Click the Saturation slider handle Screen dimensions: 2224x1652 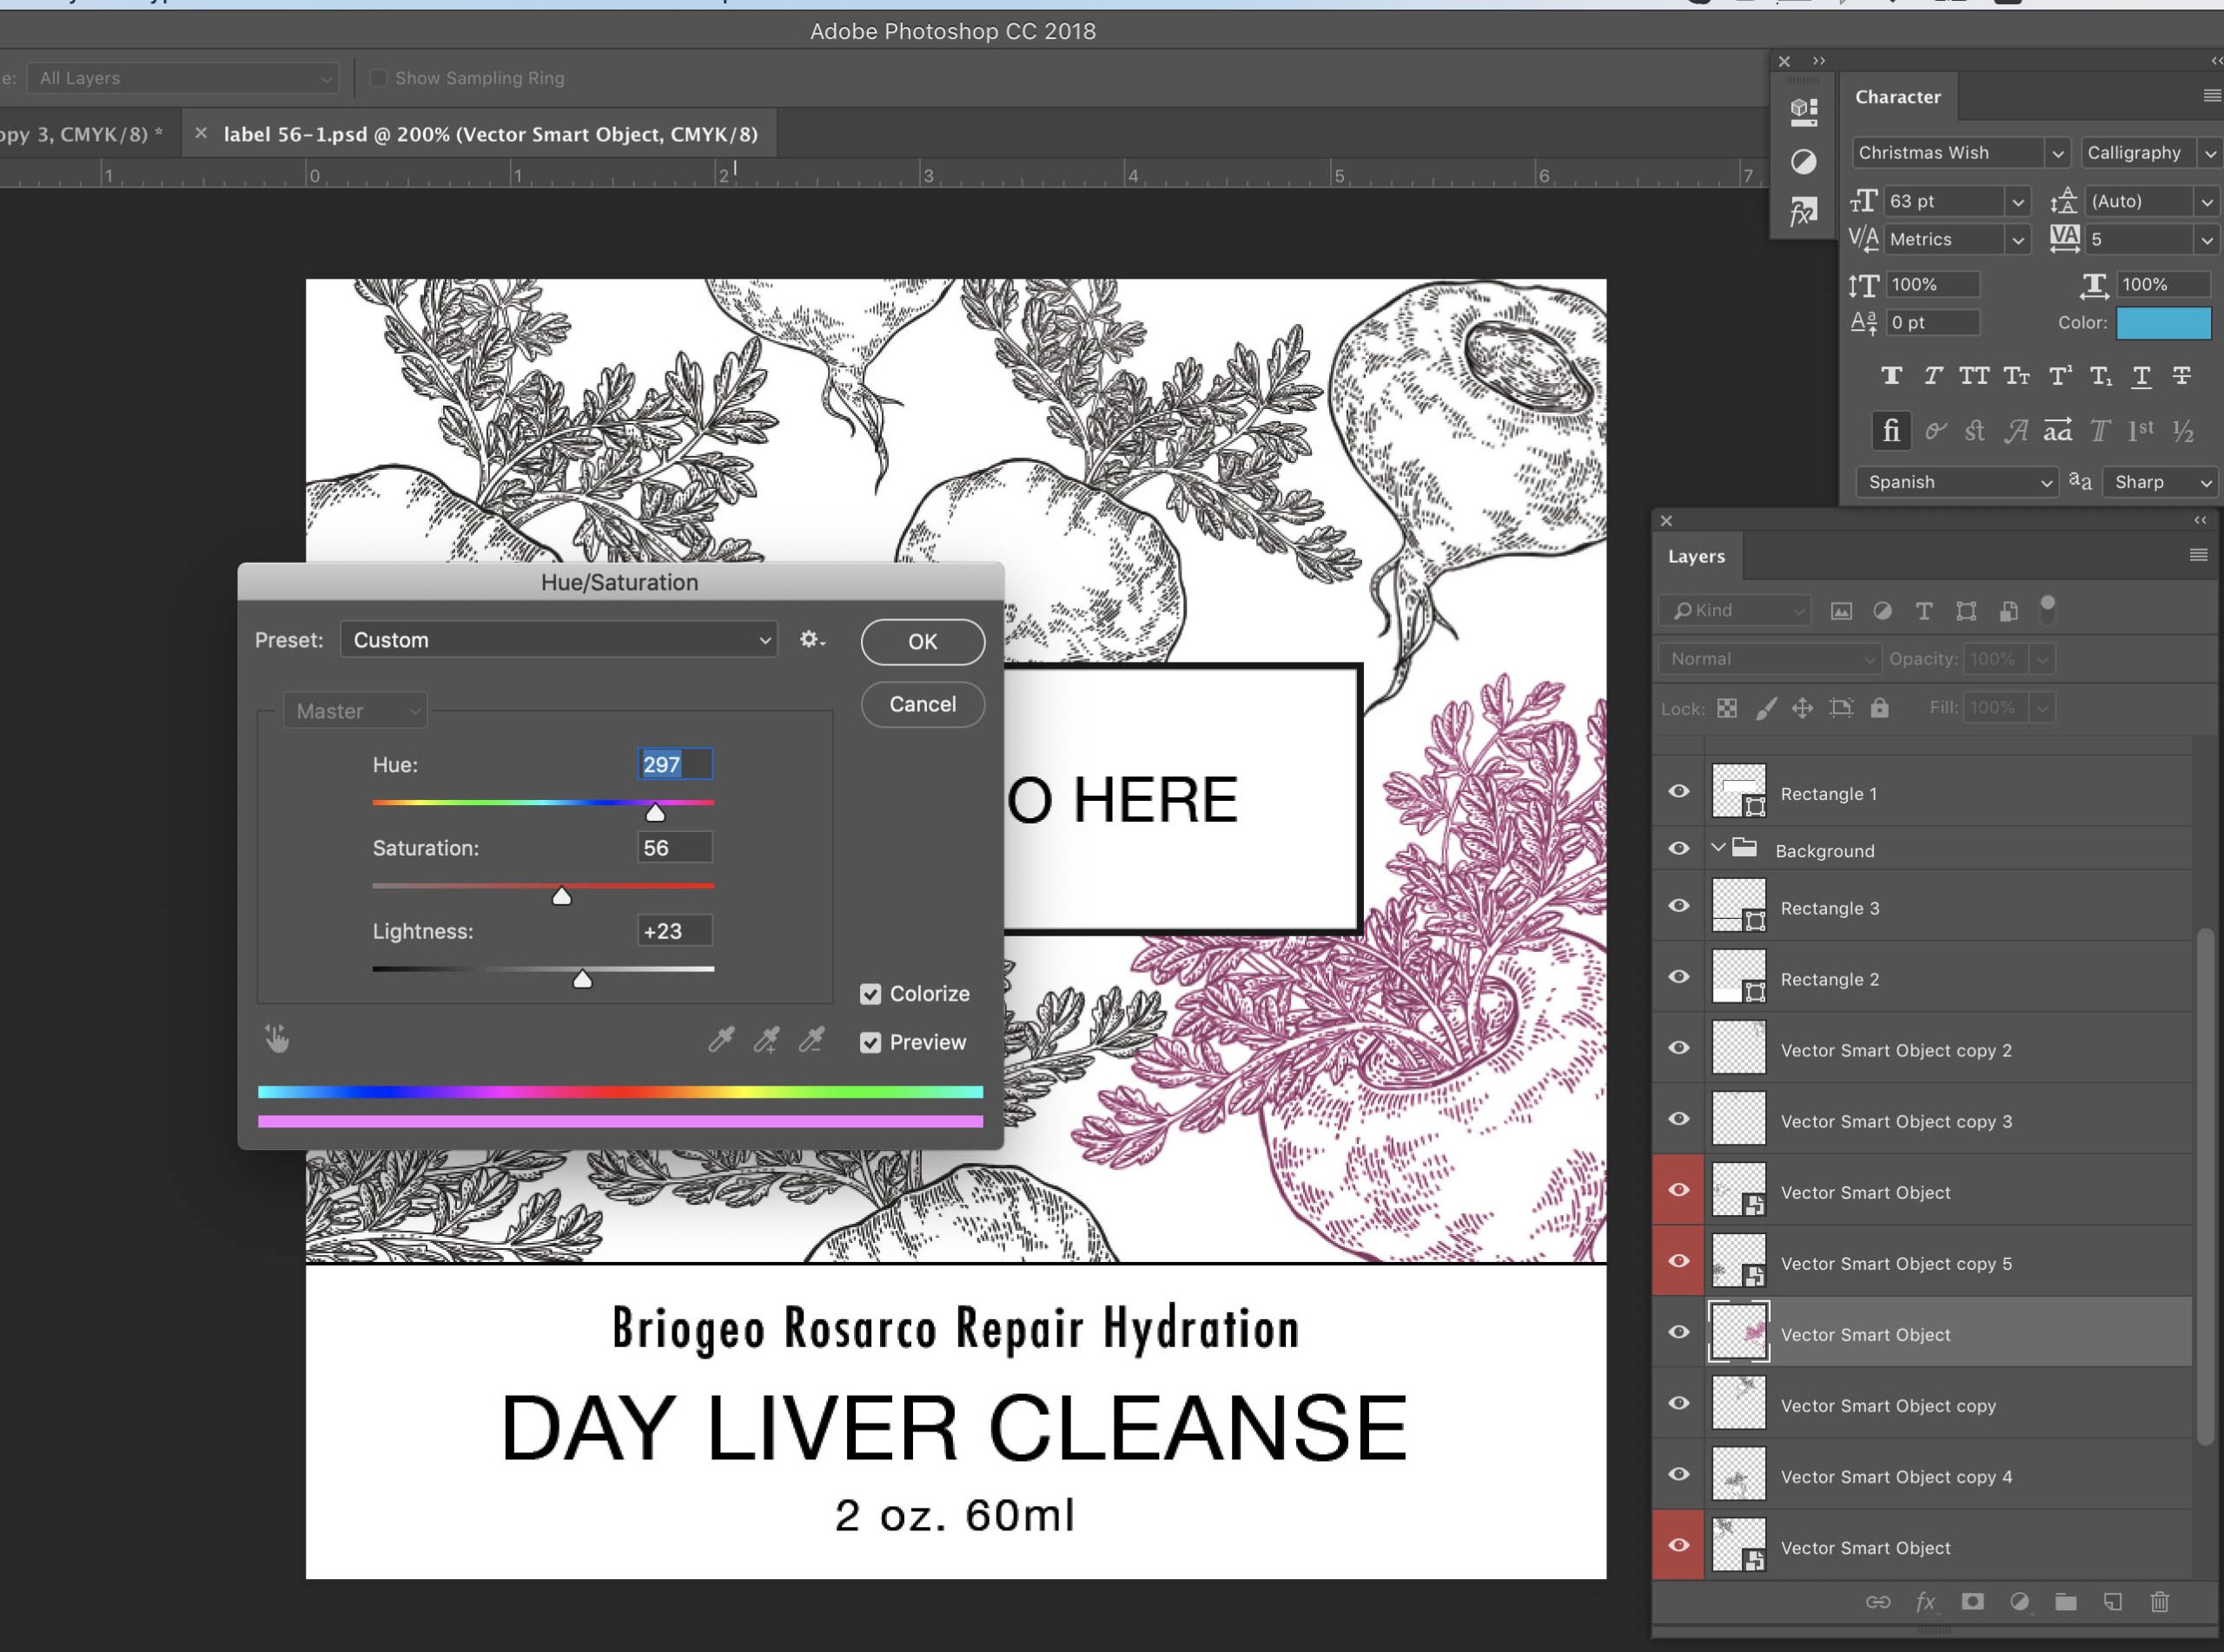(562, 896)
